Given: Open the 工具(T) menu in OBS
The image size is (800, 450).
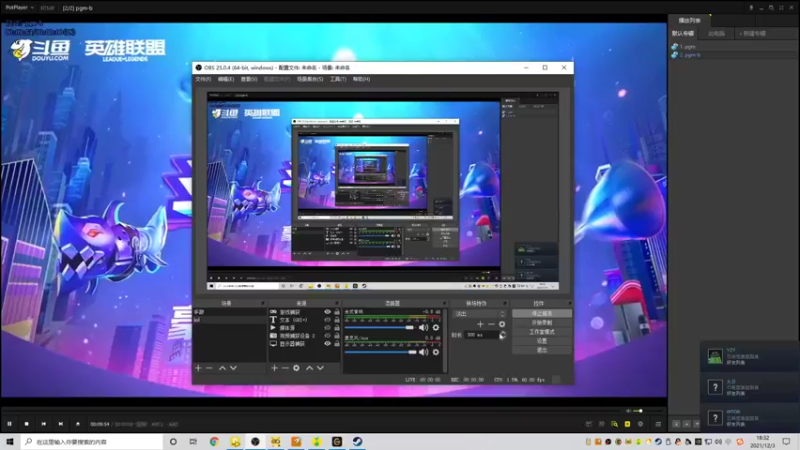Looking at the screenshot, I should click(x=338, y=79).
